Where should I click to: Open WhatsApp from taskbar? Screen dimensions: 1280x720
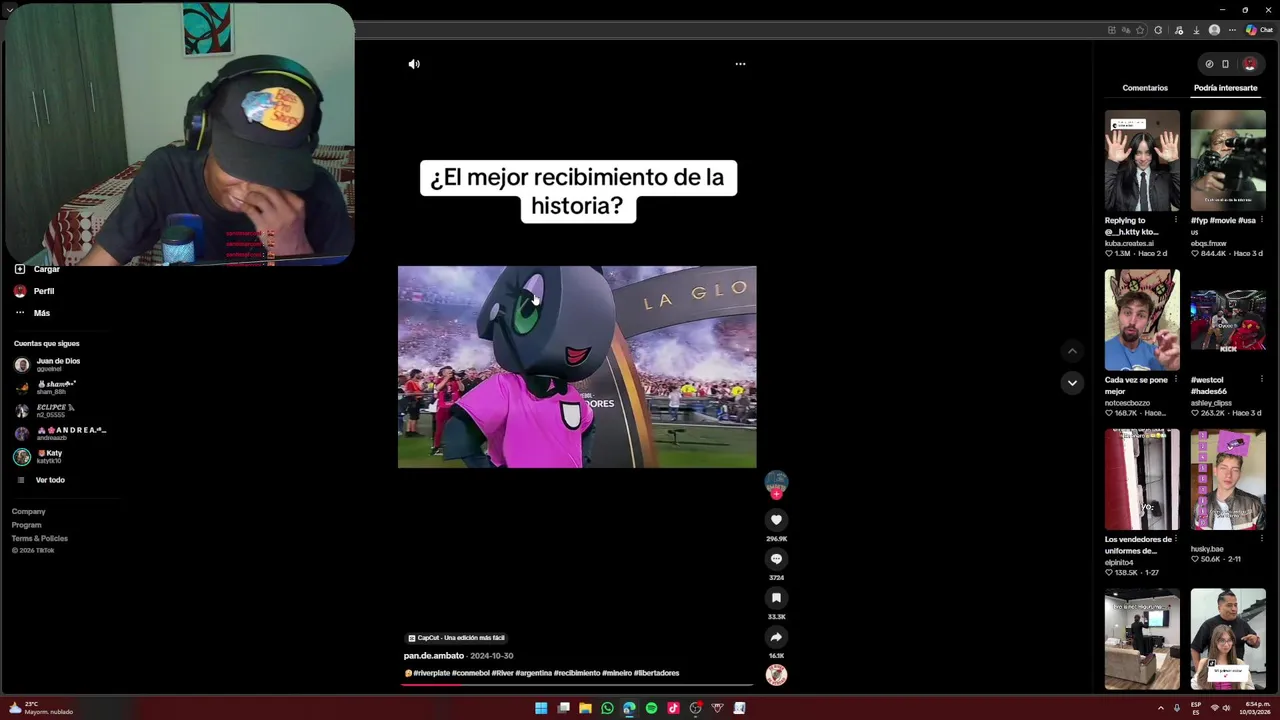607,708
